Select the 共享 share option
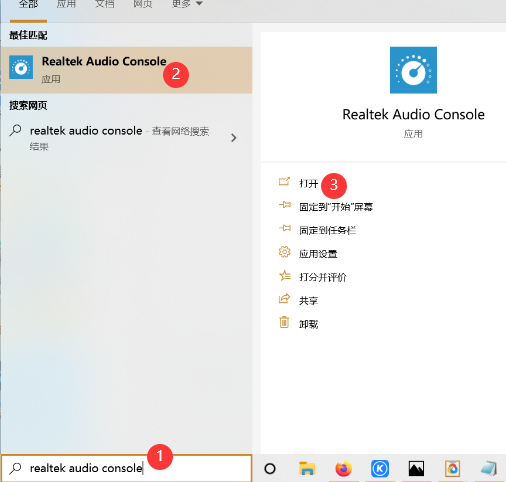Viewport: 506px width, 482px height. [x=308, y=301]
